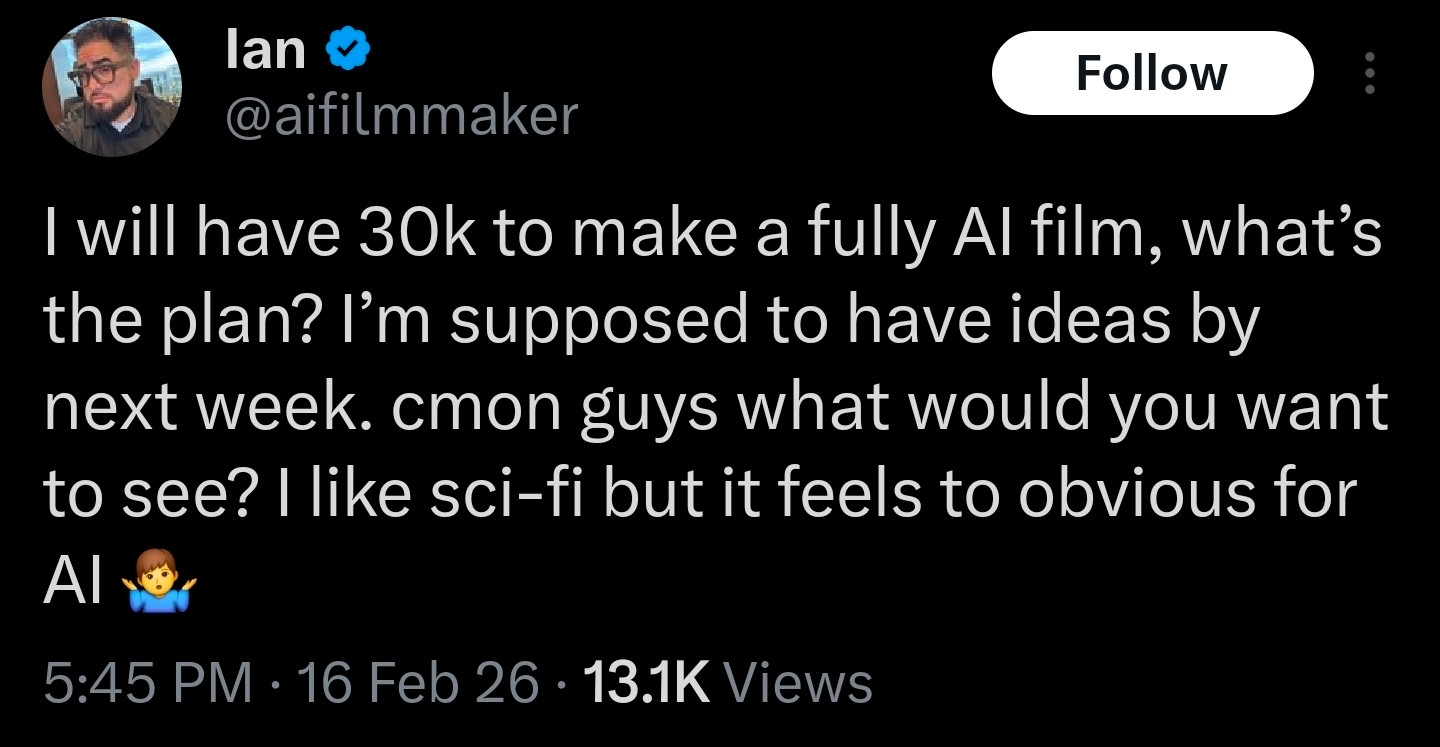Image resolution: width=1440 pixels, height=747 pixels.
Task: Click the word "Views" label
Action: [x=798, y=684]
